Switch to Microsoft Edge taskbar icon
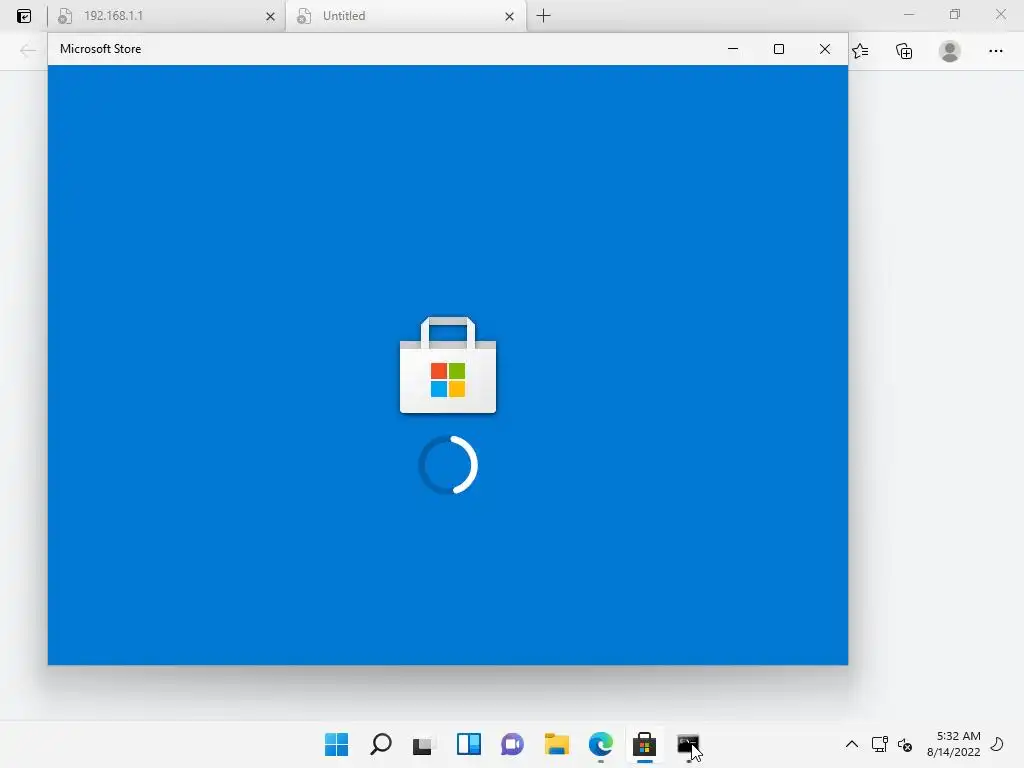 pyautogui.click(x=600, y=744)
